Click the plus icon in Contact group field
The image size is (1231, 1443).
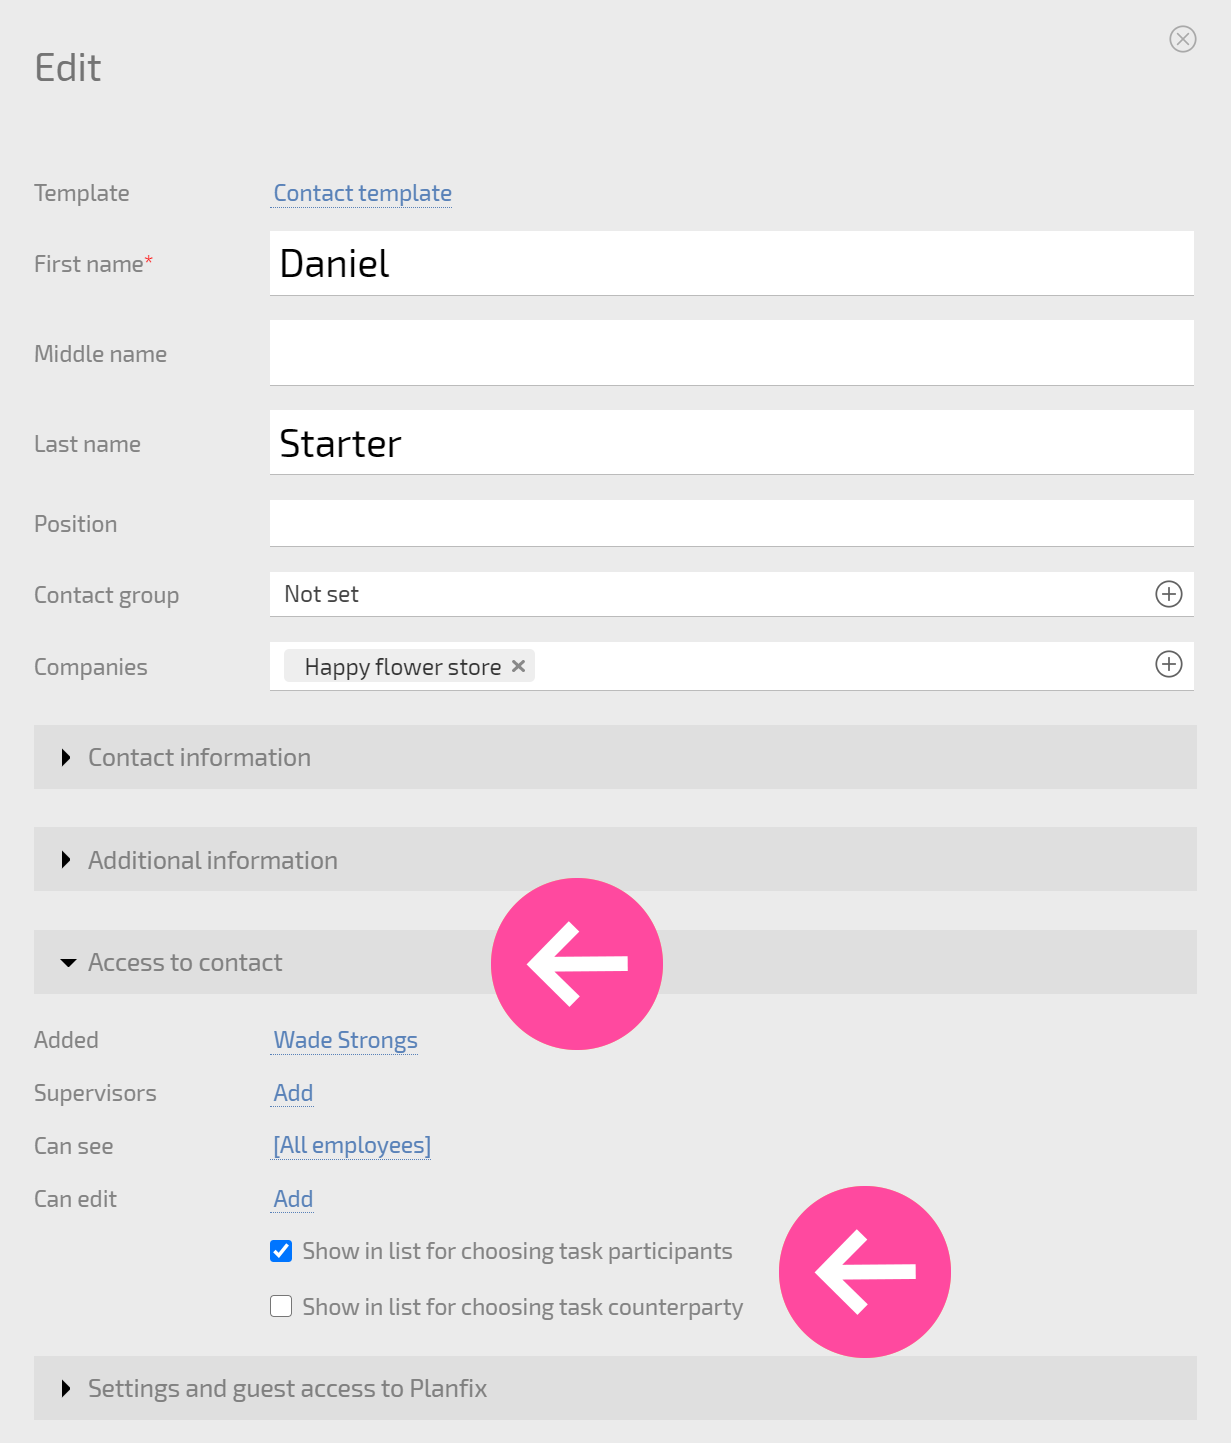pos(1169,594)
